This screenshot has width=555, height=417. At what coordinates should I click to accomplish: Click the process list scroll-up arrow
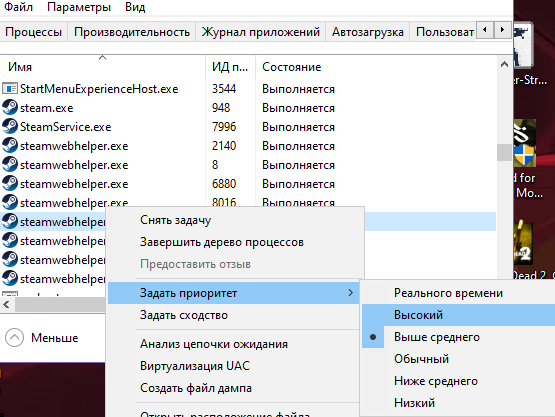click(x=504, y=64)
